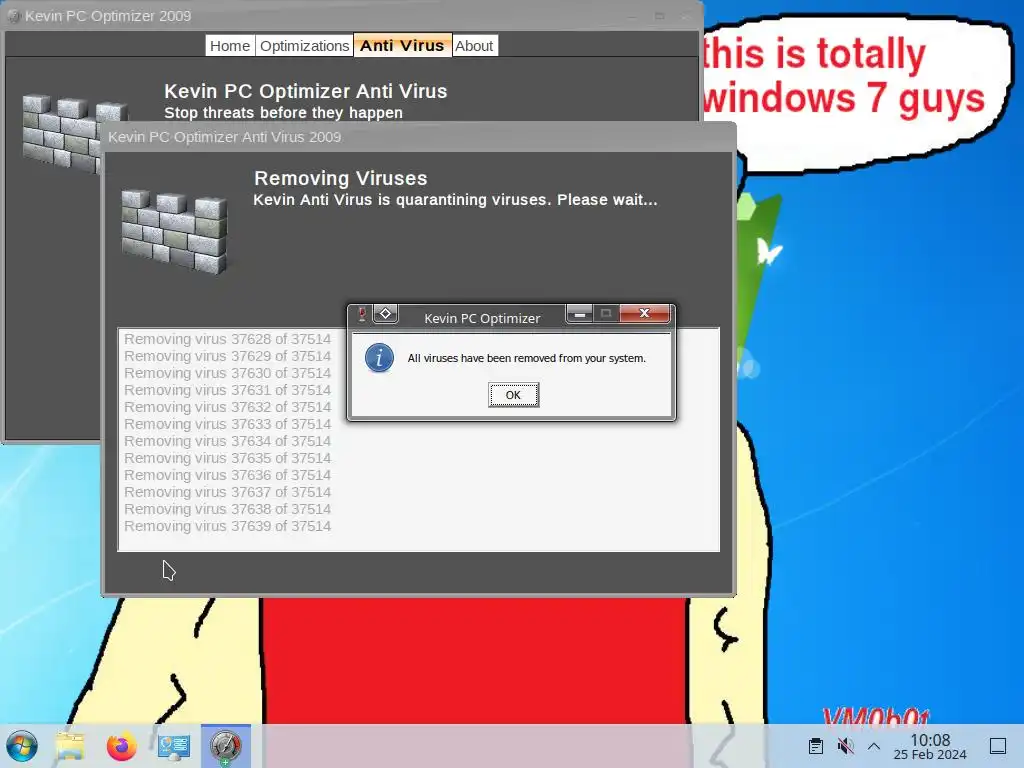
Task: Click the 'Kevin PC Optimizer Anti Virus' heading
Action: click(x=306, y=91)
